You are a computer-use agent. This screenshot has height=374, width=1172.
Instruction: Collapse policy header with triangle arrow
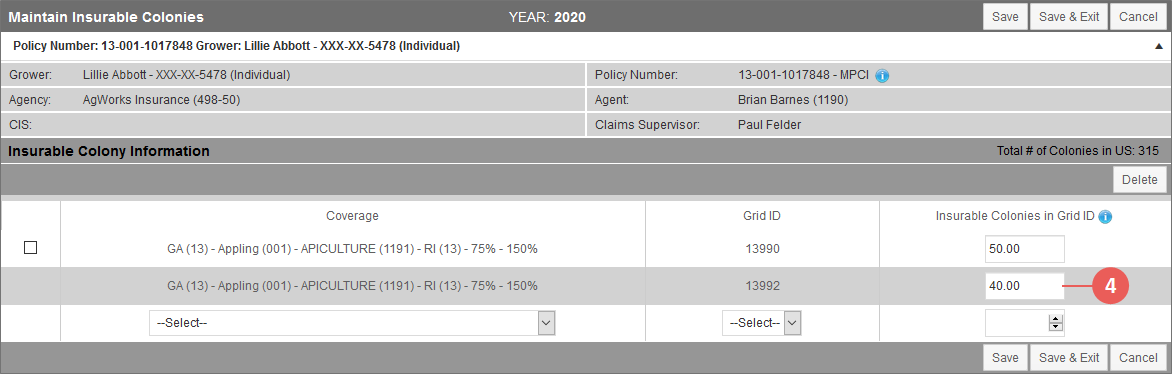coord(1159,46)
